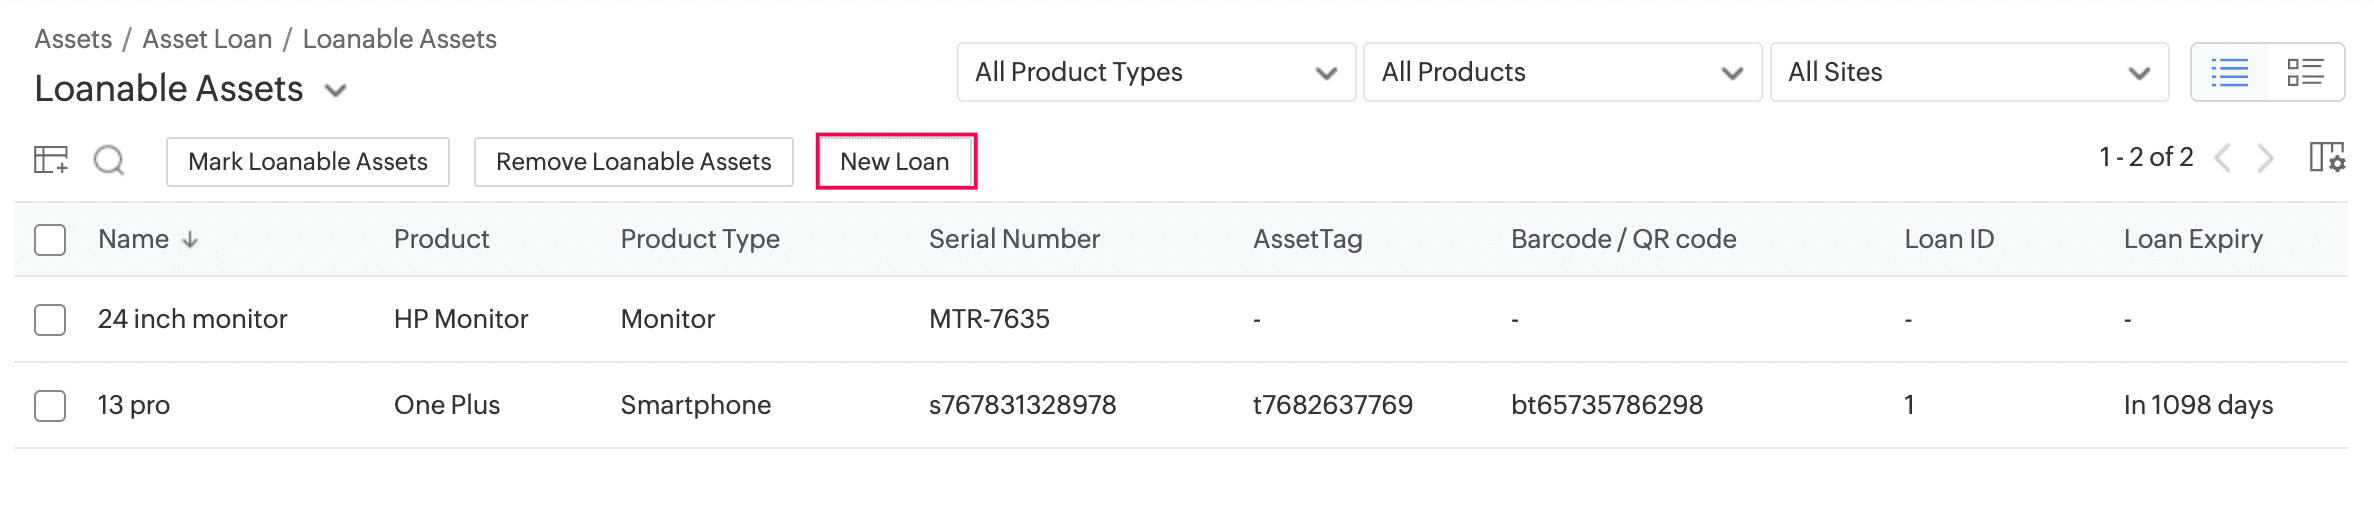Viewport: 2374px width, 530px height.
Task: Click Remove Loanable Assets button
Action: [633, 161]
